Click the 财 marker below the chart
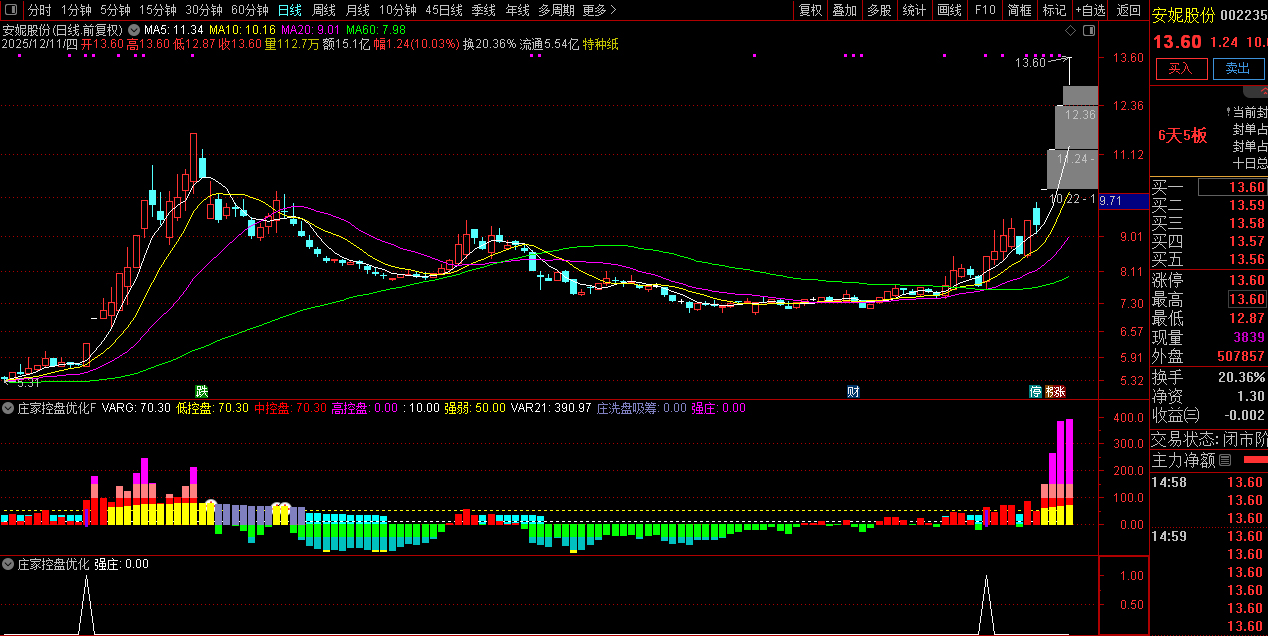The image size is (1268, 636). tap(853, 391)
